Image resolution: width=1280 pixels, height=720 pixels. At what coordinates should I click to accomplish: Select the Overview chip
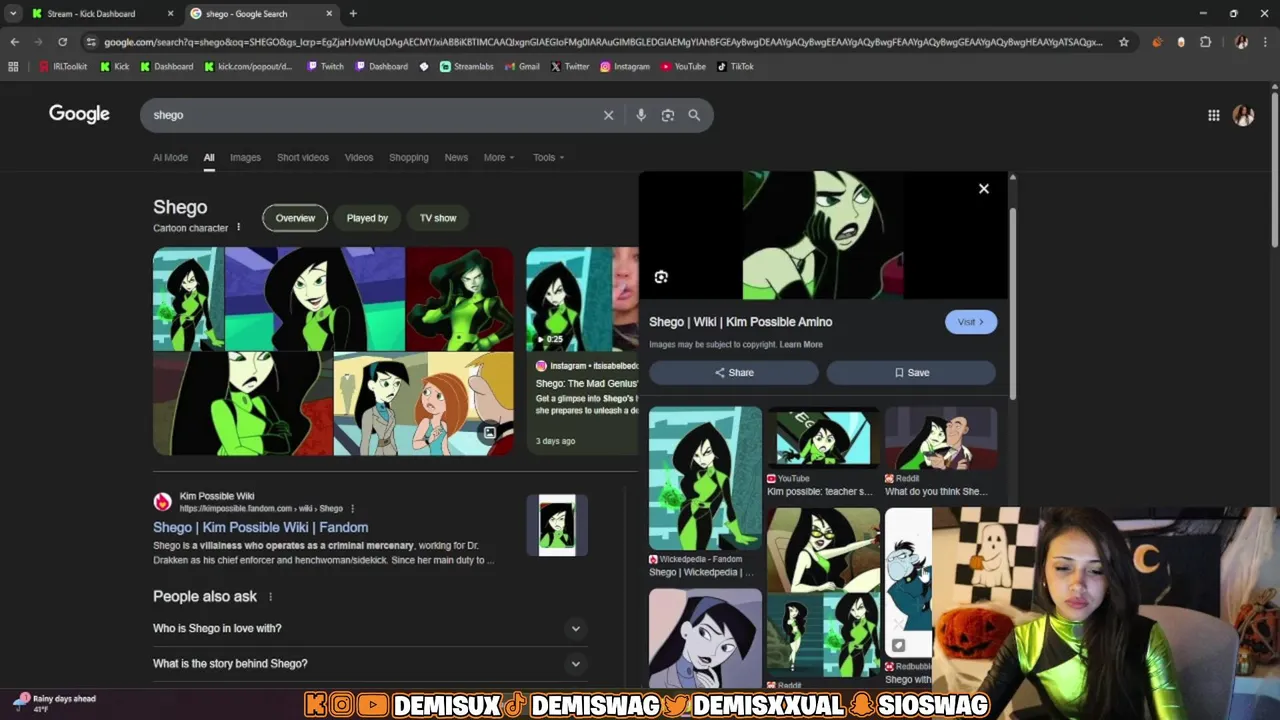click(295, 218)
